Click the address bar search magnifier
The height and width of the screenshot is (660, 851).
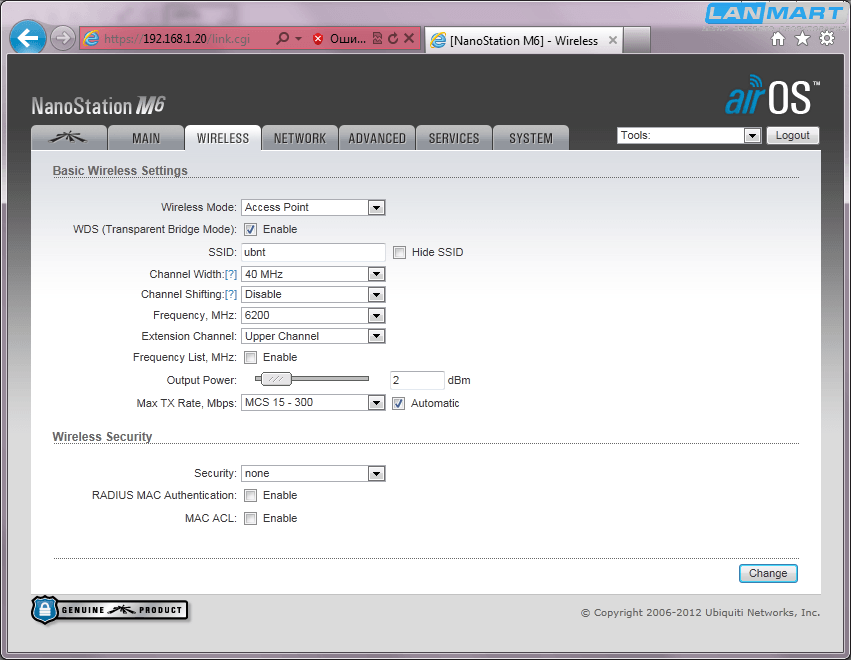(x=282, y=39)
